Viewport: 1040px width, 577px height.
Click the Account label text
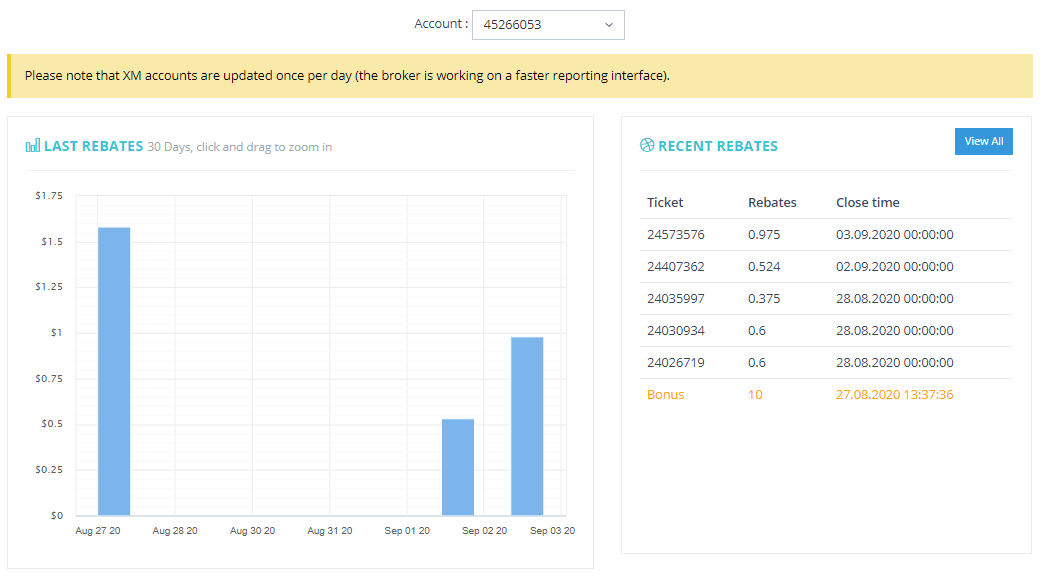coord(441,24)
